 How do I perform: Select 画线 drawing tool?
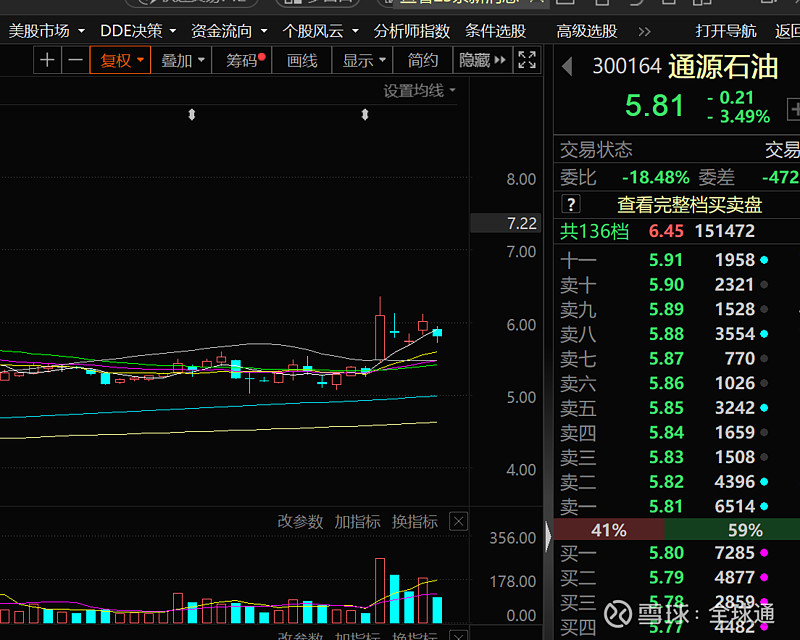click(302, 60)
